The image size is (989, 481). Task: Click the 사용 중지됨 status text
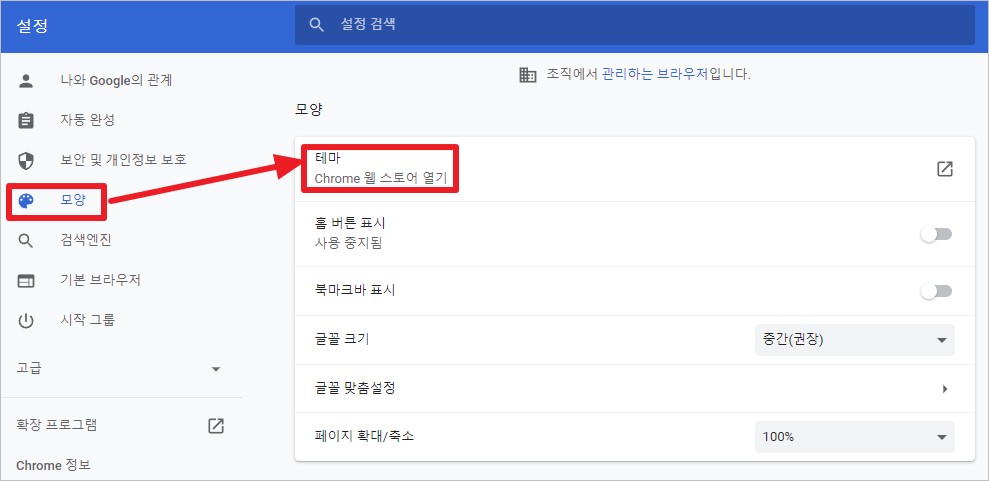tap(348, 242)
